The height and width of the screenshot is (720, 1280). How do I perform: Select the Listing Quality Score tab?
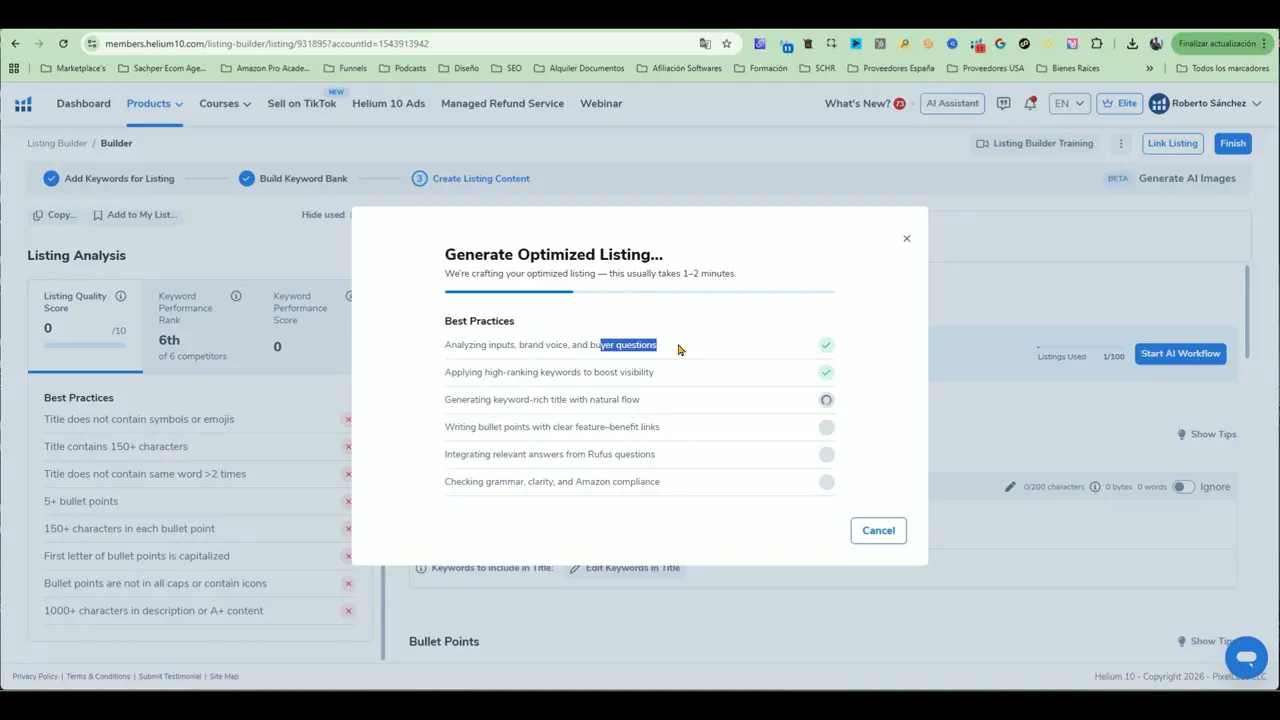click(x=85, y=325)
